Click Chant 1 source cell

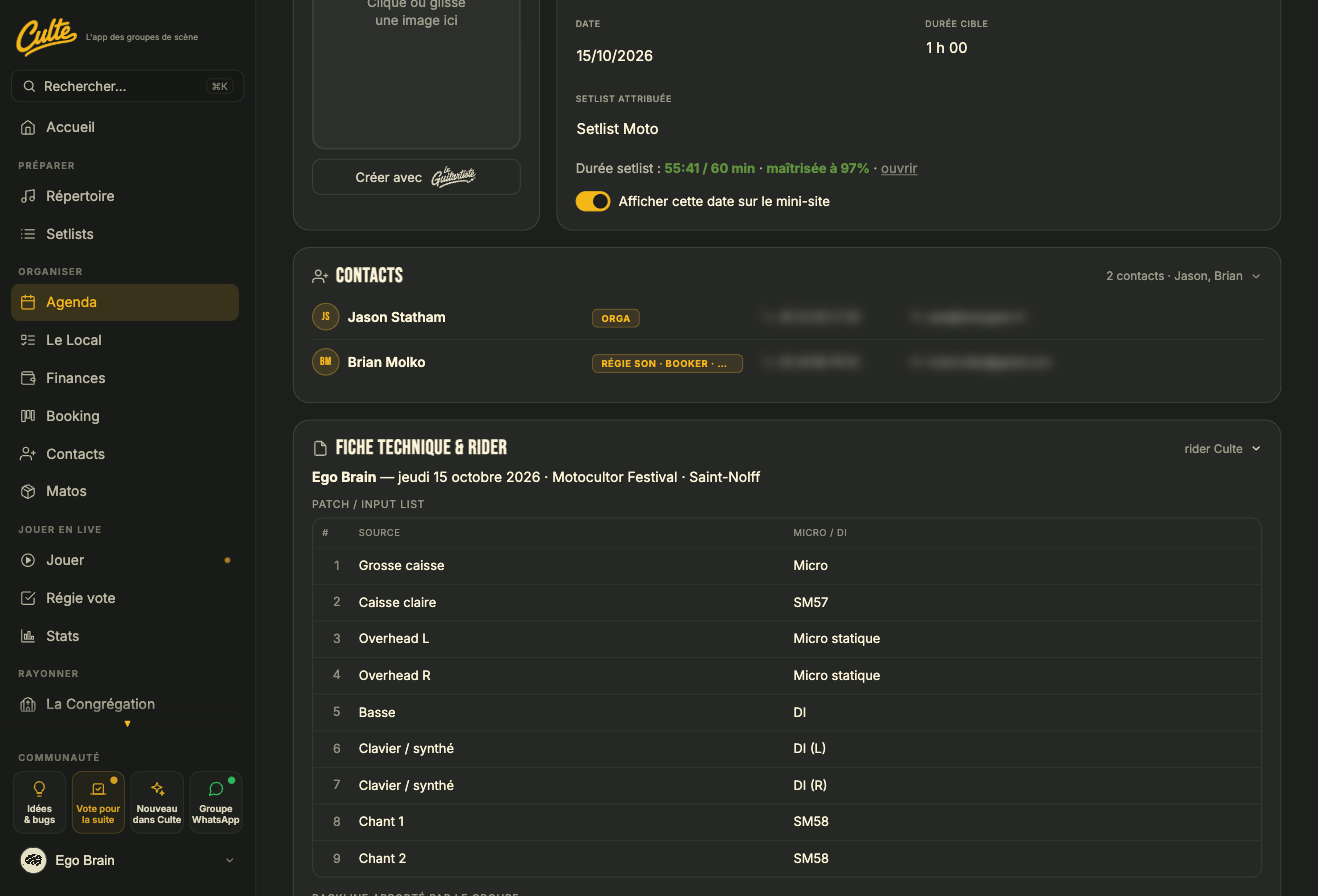pyautogui.click(x=382, y=821)
